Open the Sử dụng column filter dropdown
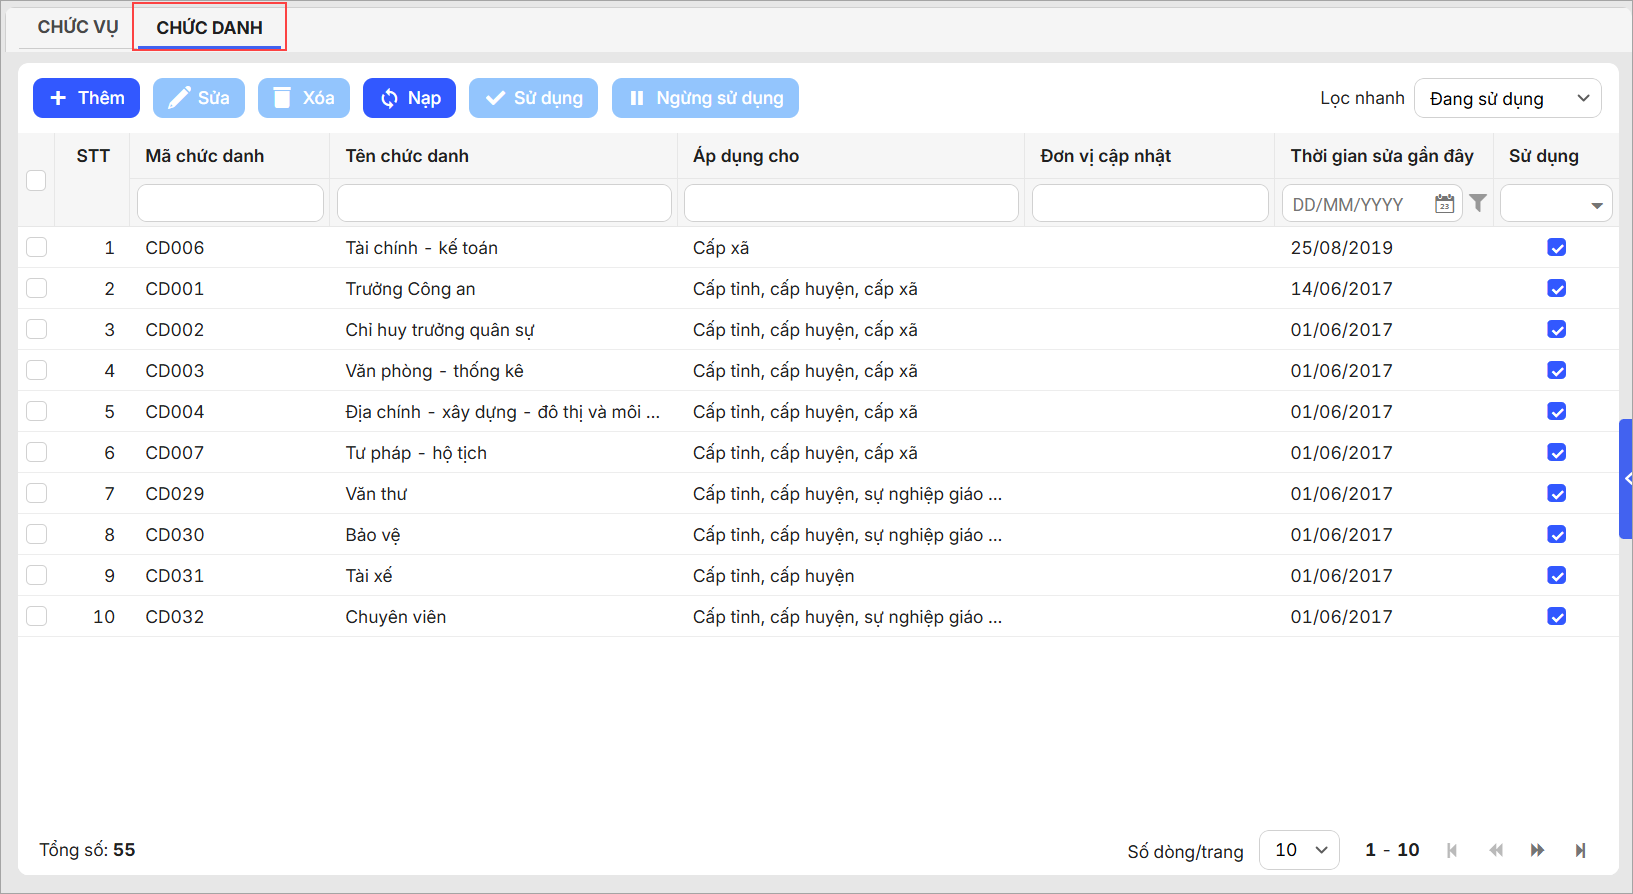 [1556, 204]
